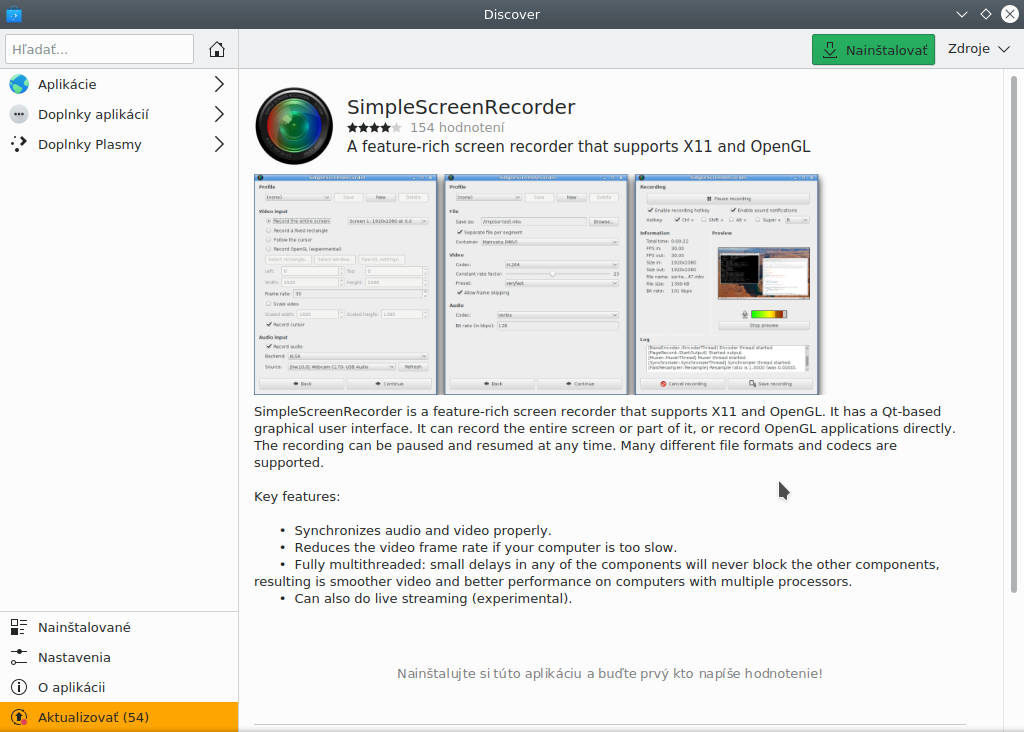Install the app with Nainštalovať button
Screen dimensions: 1024x732
point(873,50)
